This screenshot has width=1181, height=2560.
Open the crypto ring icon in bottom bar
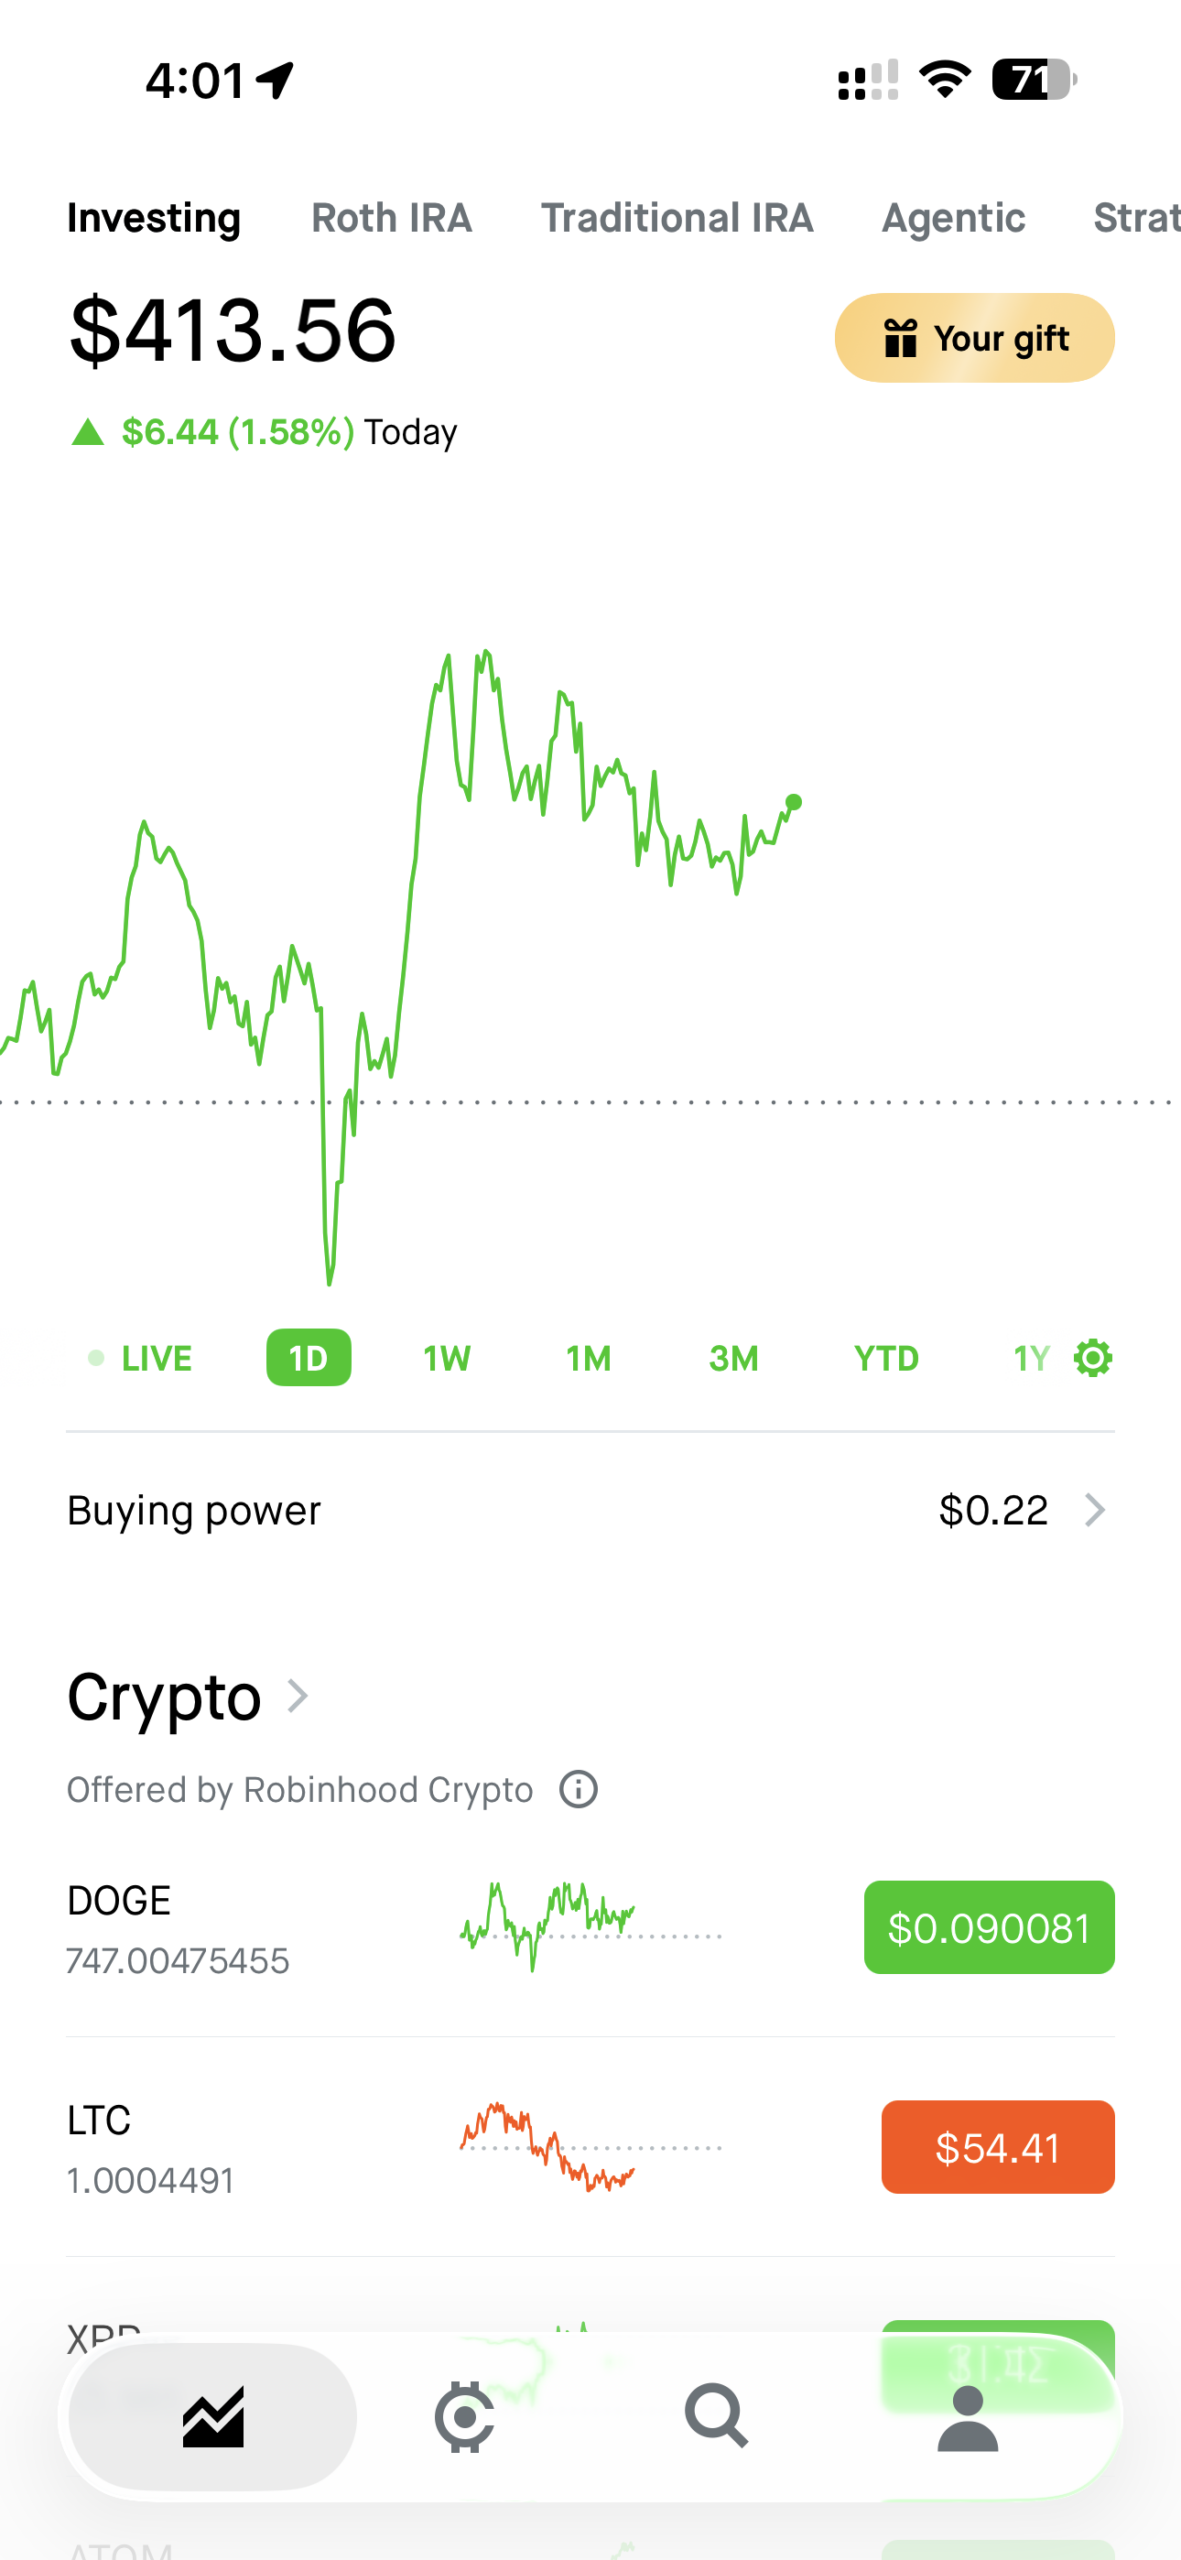(x=464, y=2417)
